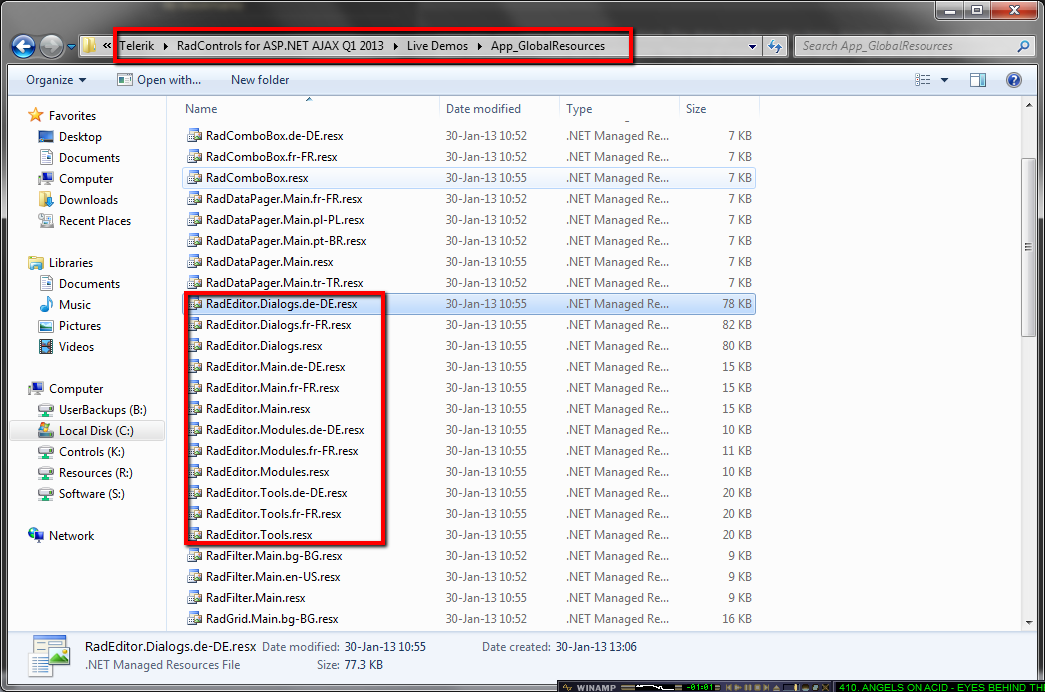Open the Organize menu
1045x692 pixels.
(x=56, y=80)
